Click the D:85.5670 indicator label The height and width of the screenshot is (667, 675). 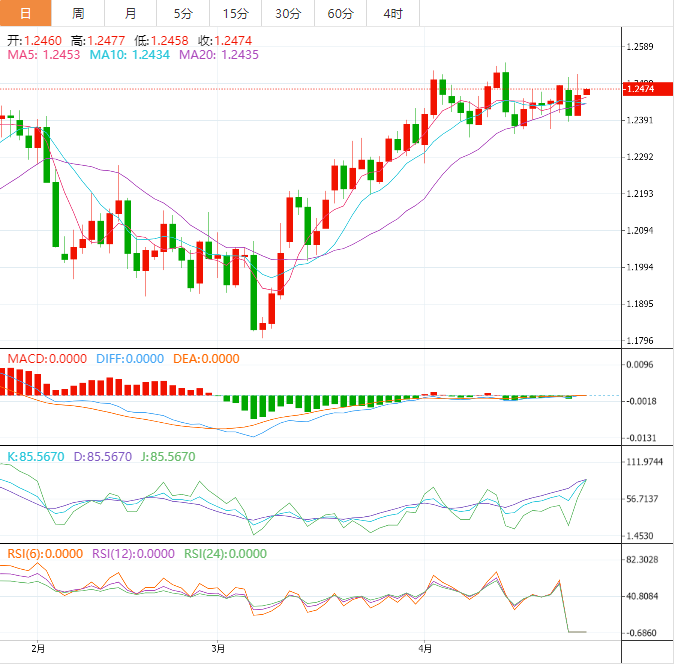pyautogui.click(x=102, y=456)
